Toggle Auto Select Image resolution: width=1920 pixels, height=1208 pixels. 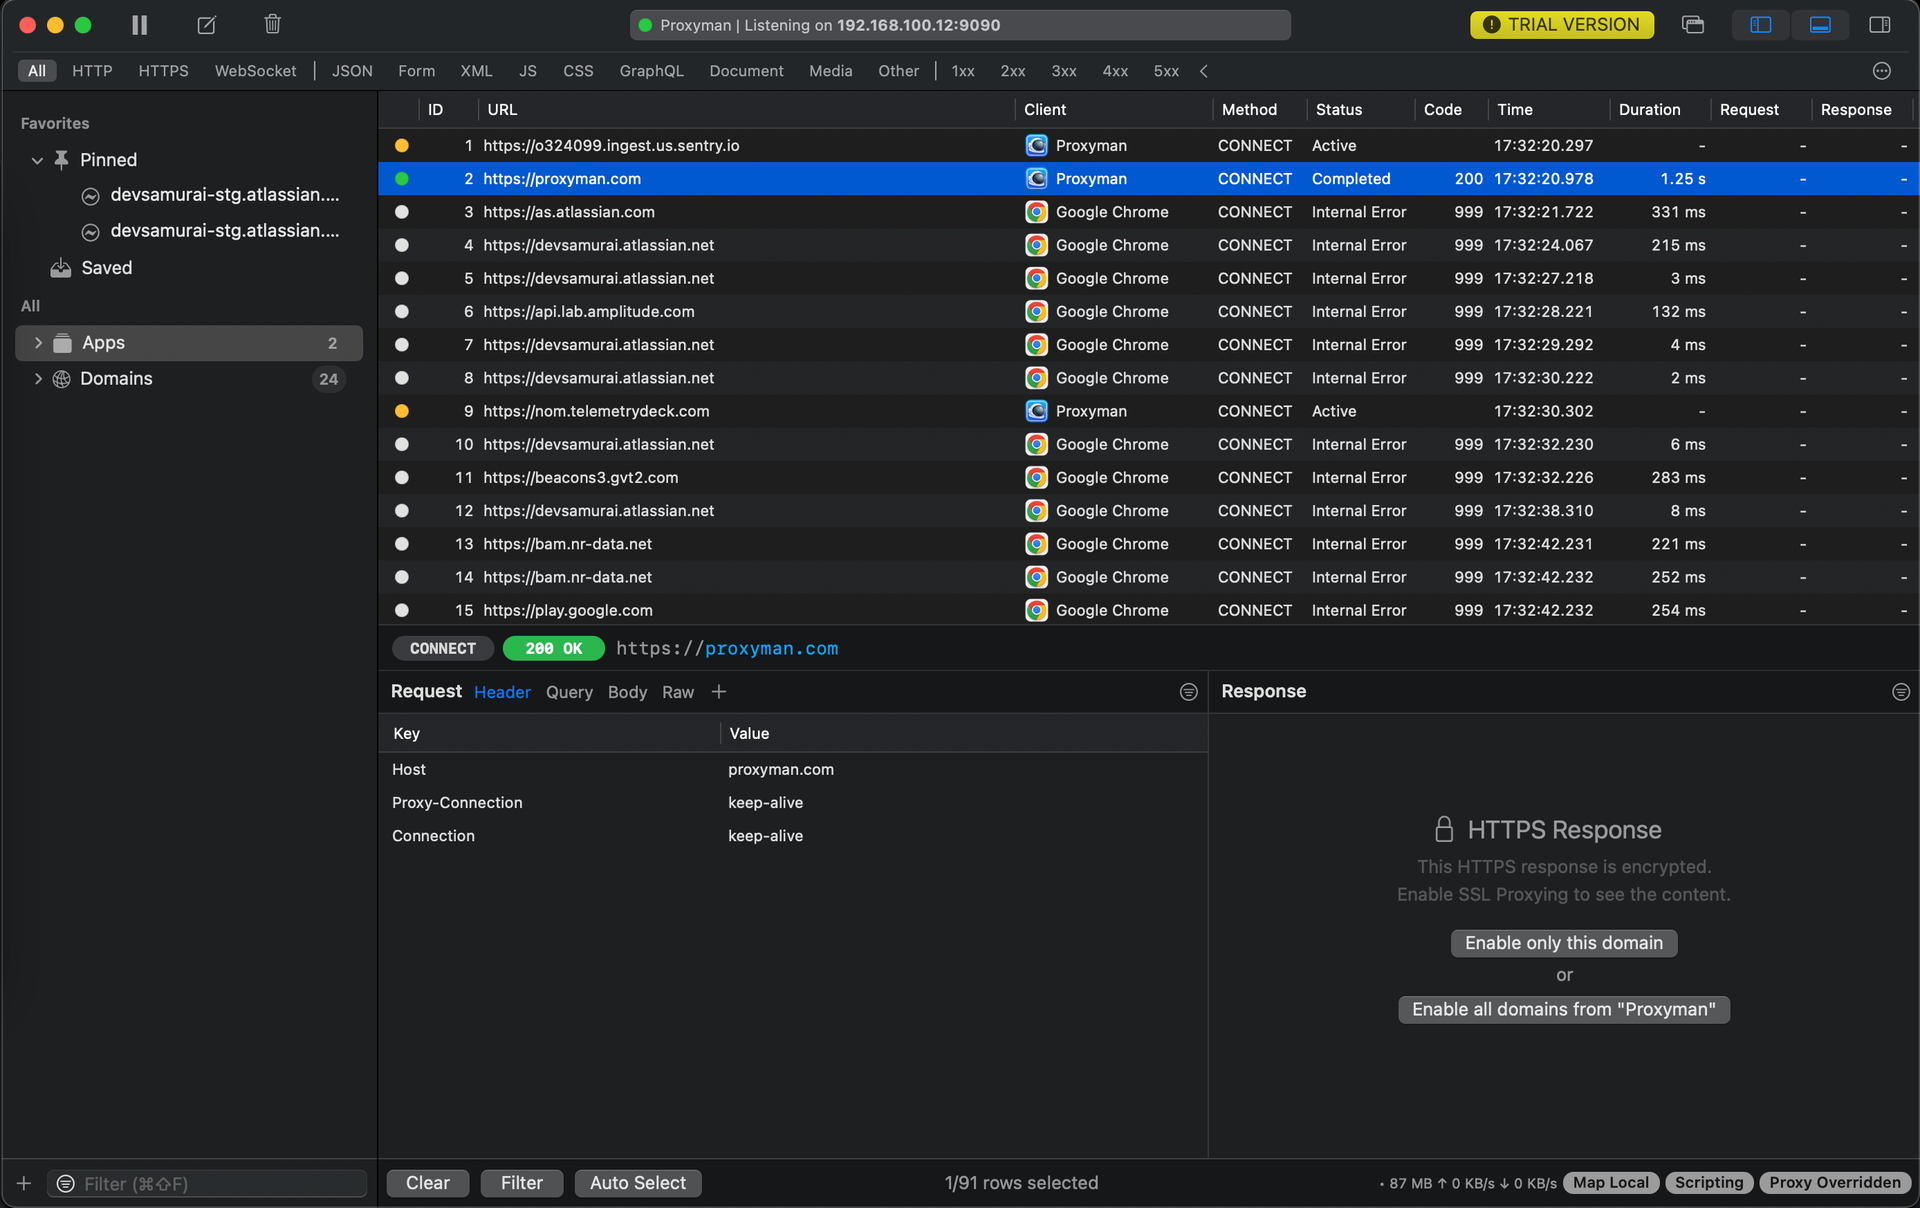click(x=638, y=1183)
